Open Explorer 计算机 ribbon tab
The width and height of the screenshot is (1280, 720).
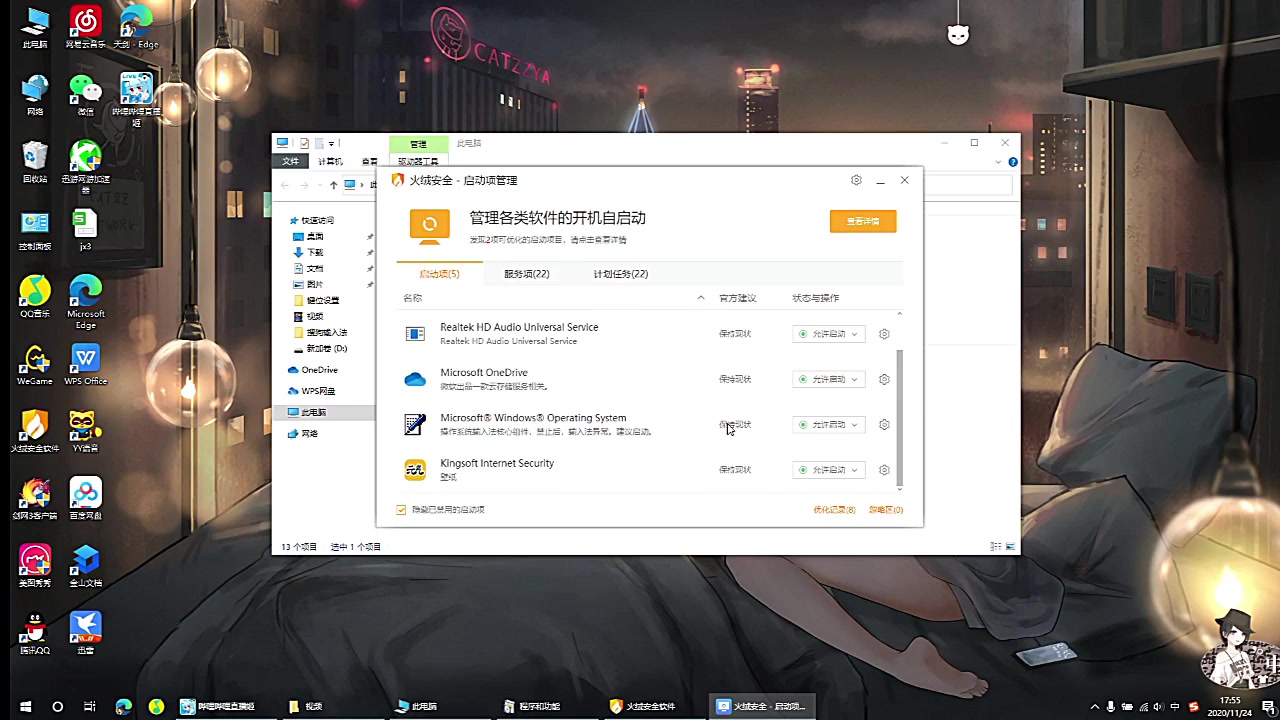pyautogui.click(x=330, y=161)
